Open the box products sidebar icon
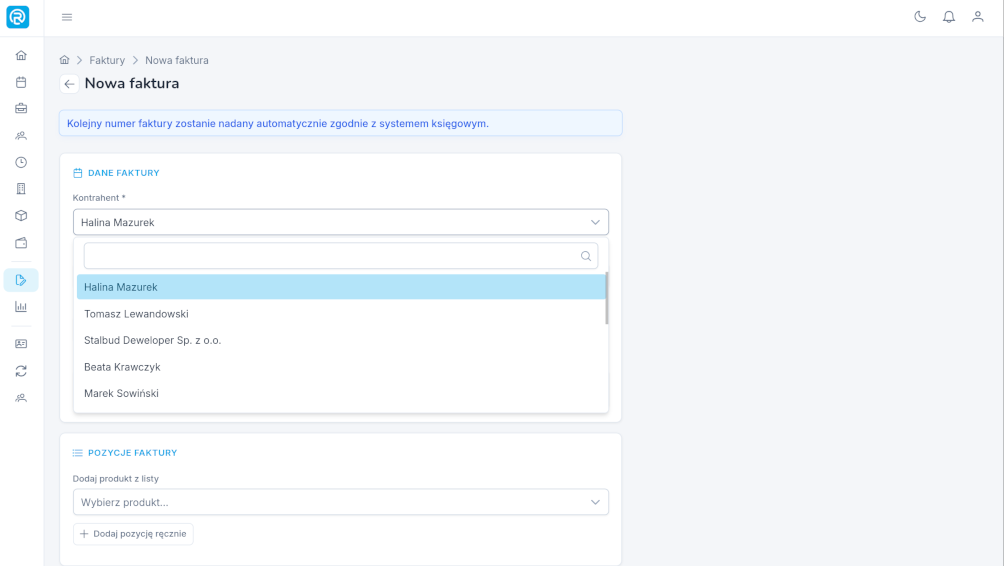1006x566 pixels. [21, 216]
